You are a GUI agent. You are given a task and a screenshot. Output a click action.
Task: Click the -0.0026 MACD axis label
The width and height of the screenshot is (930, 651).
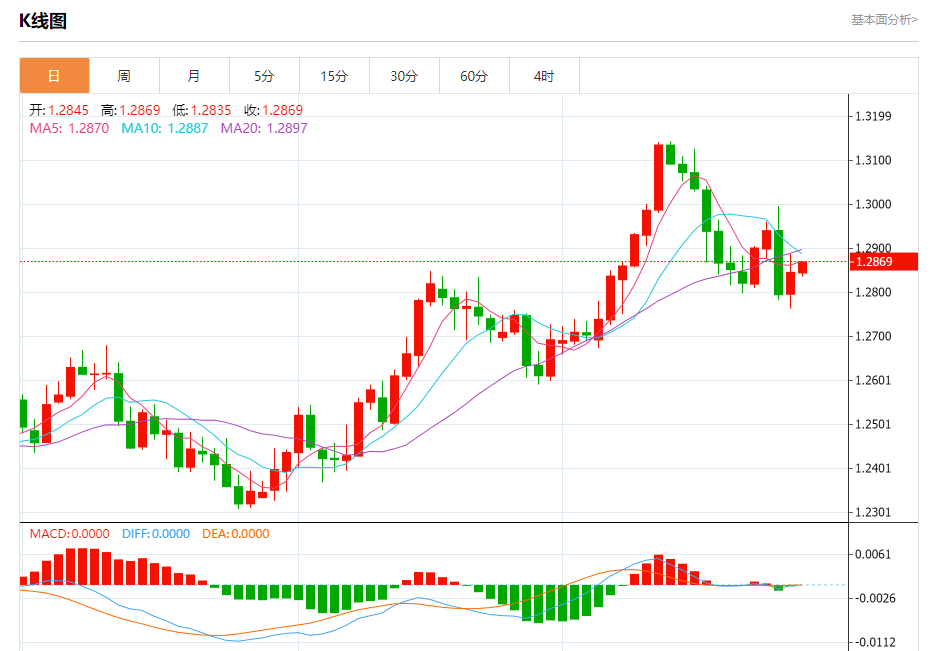click(875, 598)
